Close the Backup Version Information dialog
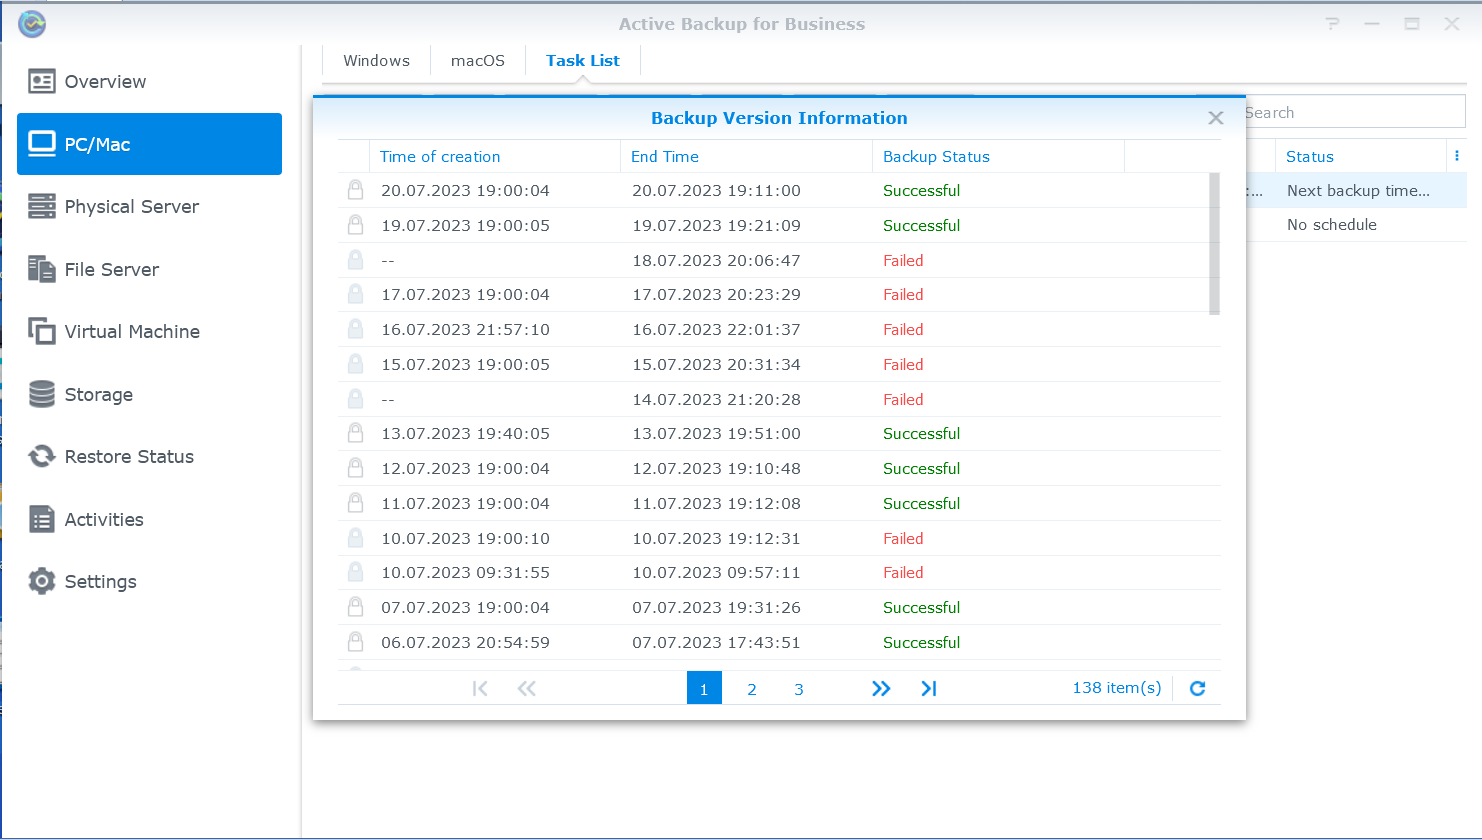1482x839 pixels. click(1216, 118)
